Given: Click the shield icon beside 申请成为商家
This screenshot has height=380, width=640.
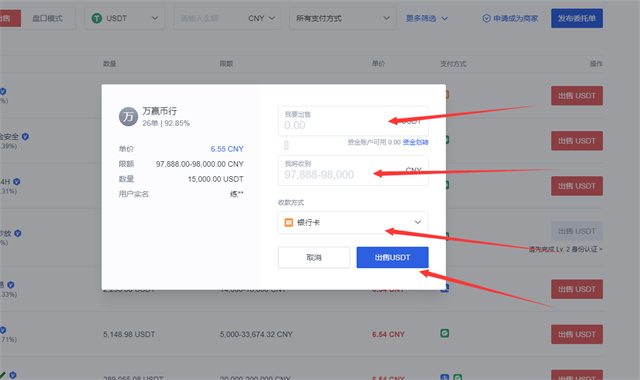Looking at the screenshot, I should click(x=486, y=18).
